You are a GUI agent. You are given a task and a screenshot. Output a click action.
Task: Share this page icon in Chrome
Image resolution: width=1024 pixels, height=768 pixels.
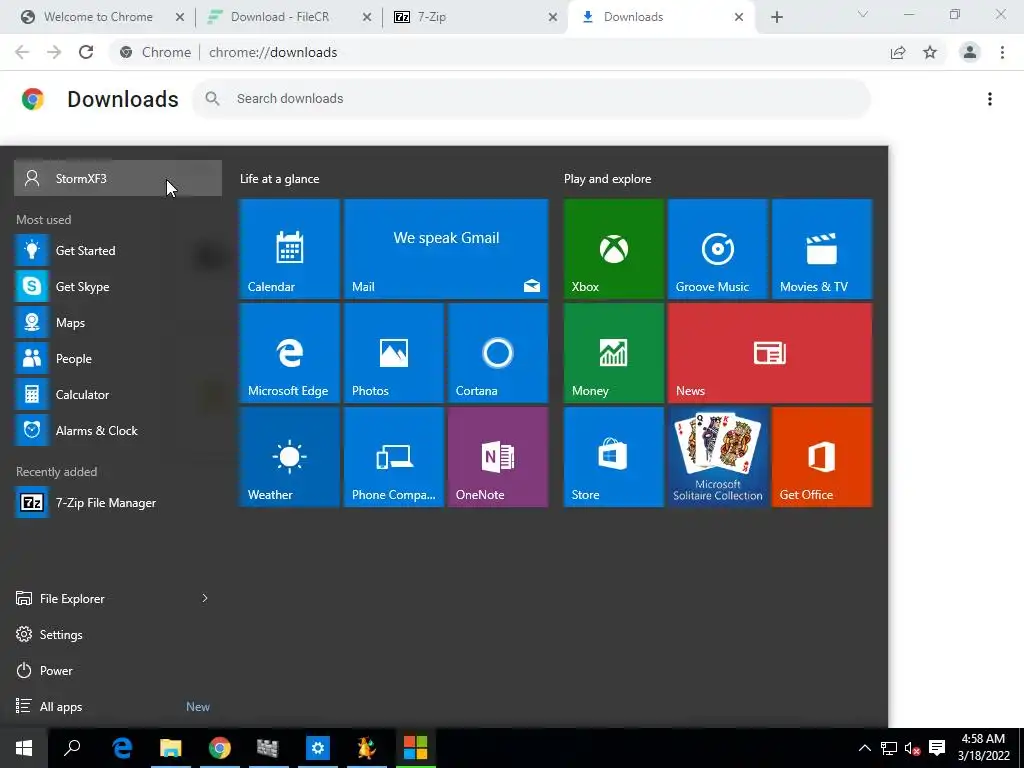(x=898, y=52)
